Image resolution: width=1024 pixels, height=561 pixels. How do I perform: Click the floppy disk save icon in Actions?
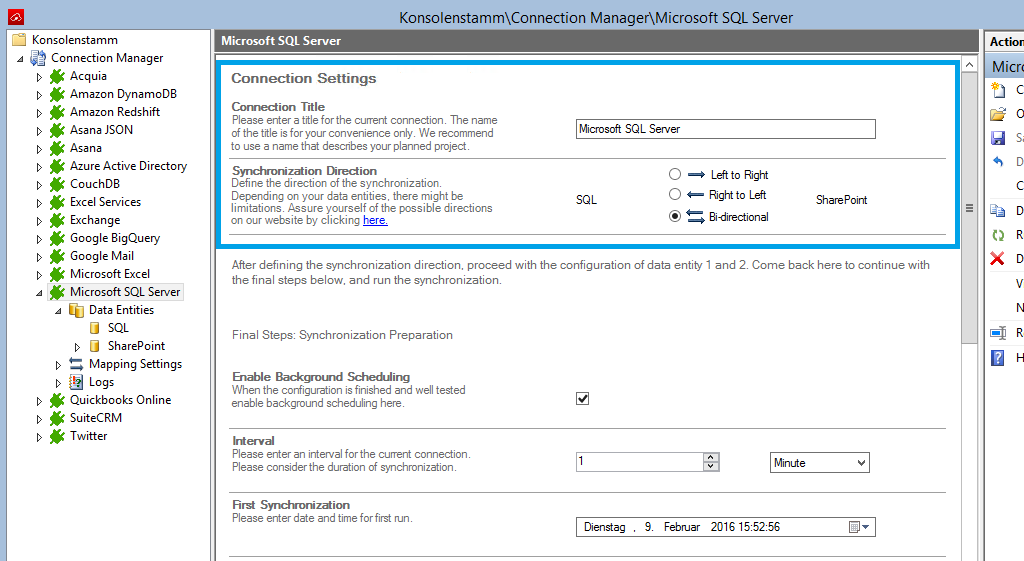998,138
